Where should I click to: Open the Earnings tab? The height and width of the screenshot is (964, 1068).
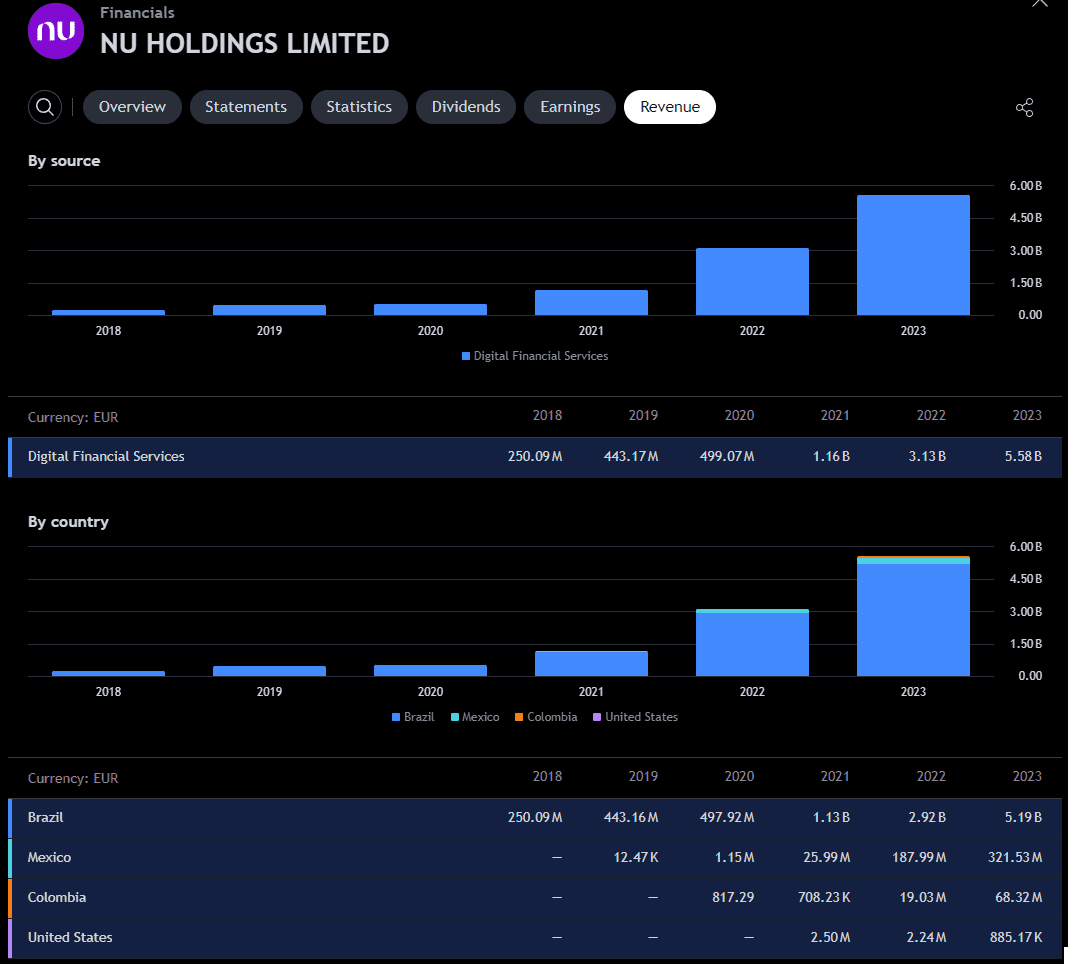click(x=570, y=107)
